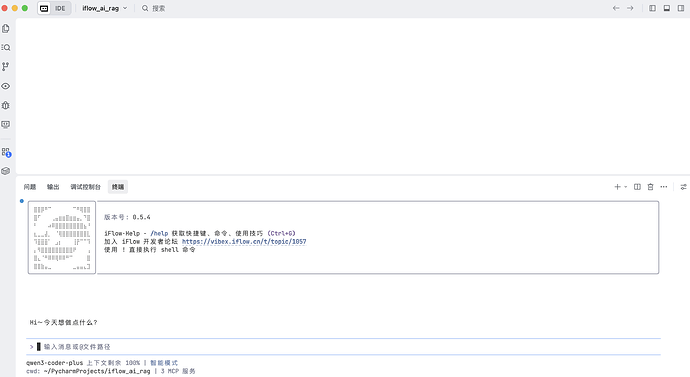Image resolution: width=690 pixels, height=377 pixels.
Task: Switch to the 调试控制台 tab
Action: (x=85, y=187)
